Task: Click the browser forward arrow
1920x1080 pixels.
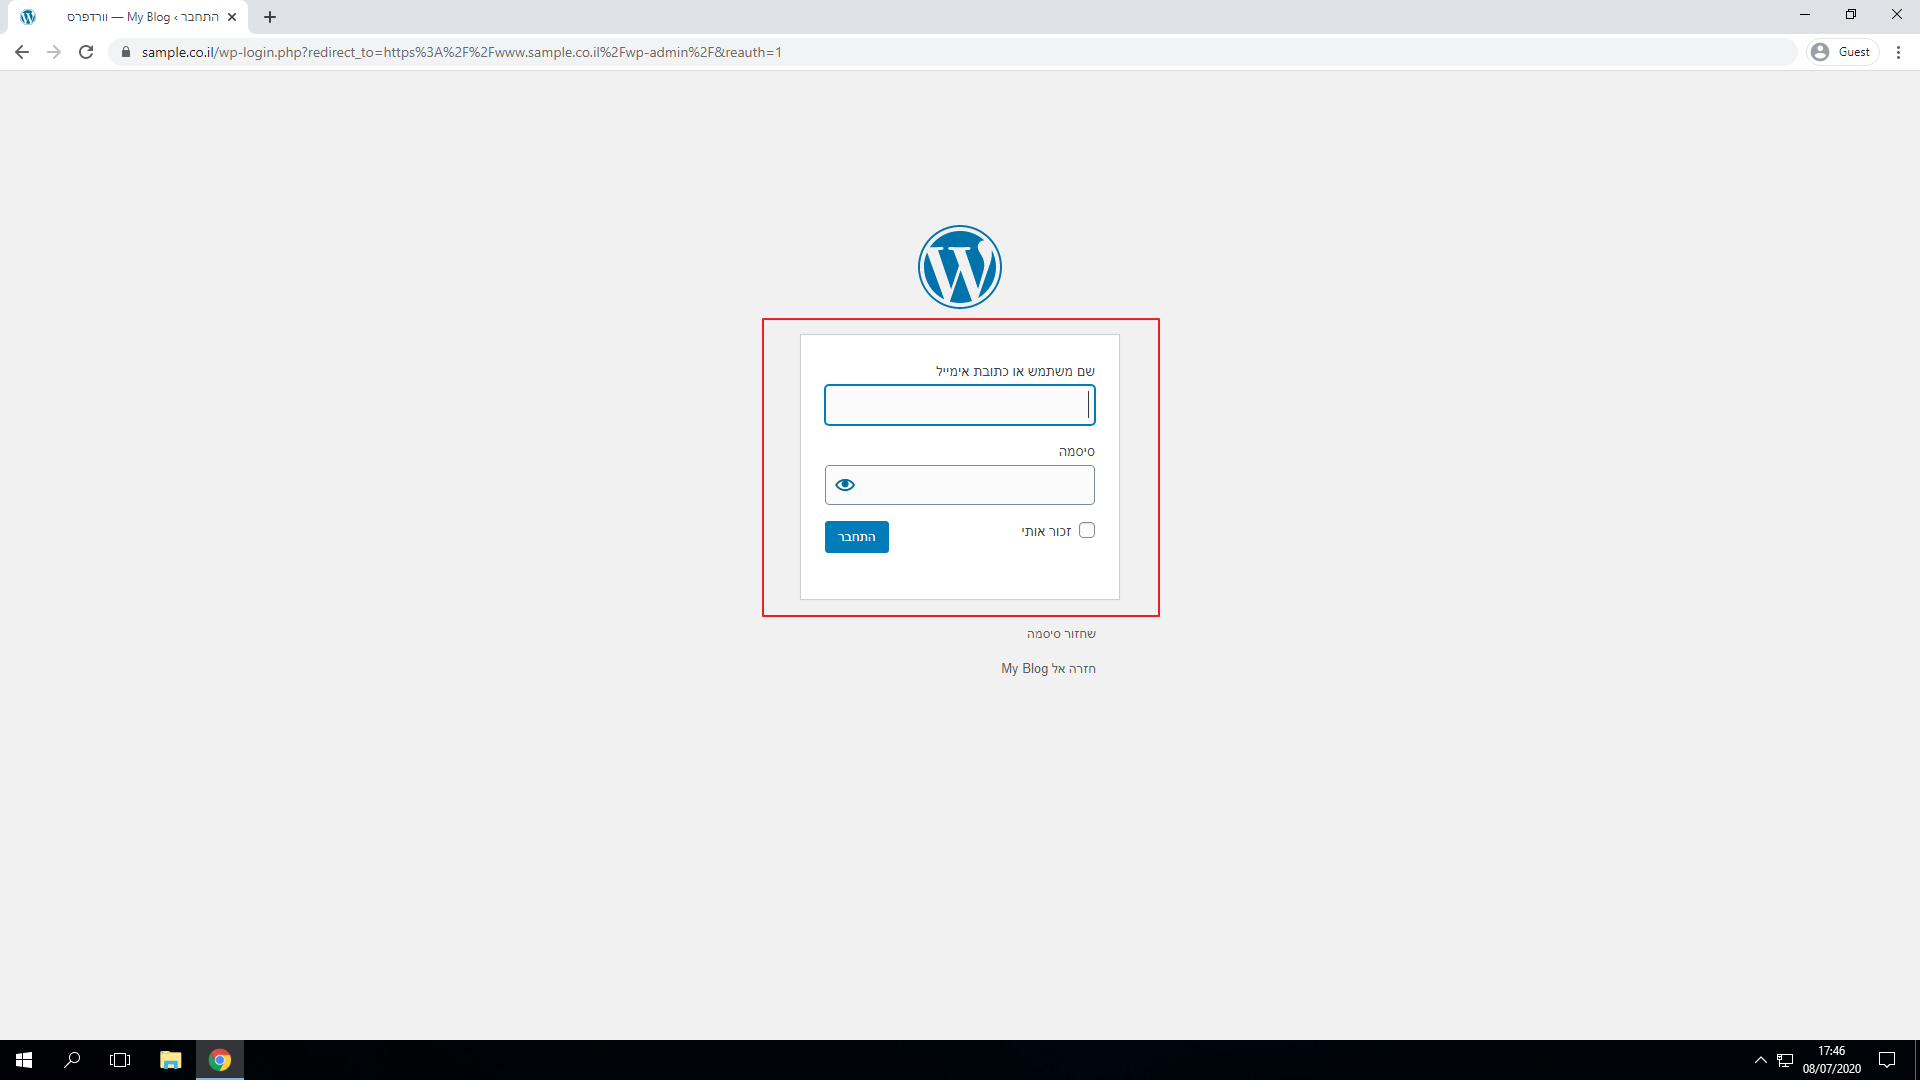Action: (x=54, y=52)
